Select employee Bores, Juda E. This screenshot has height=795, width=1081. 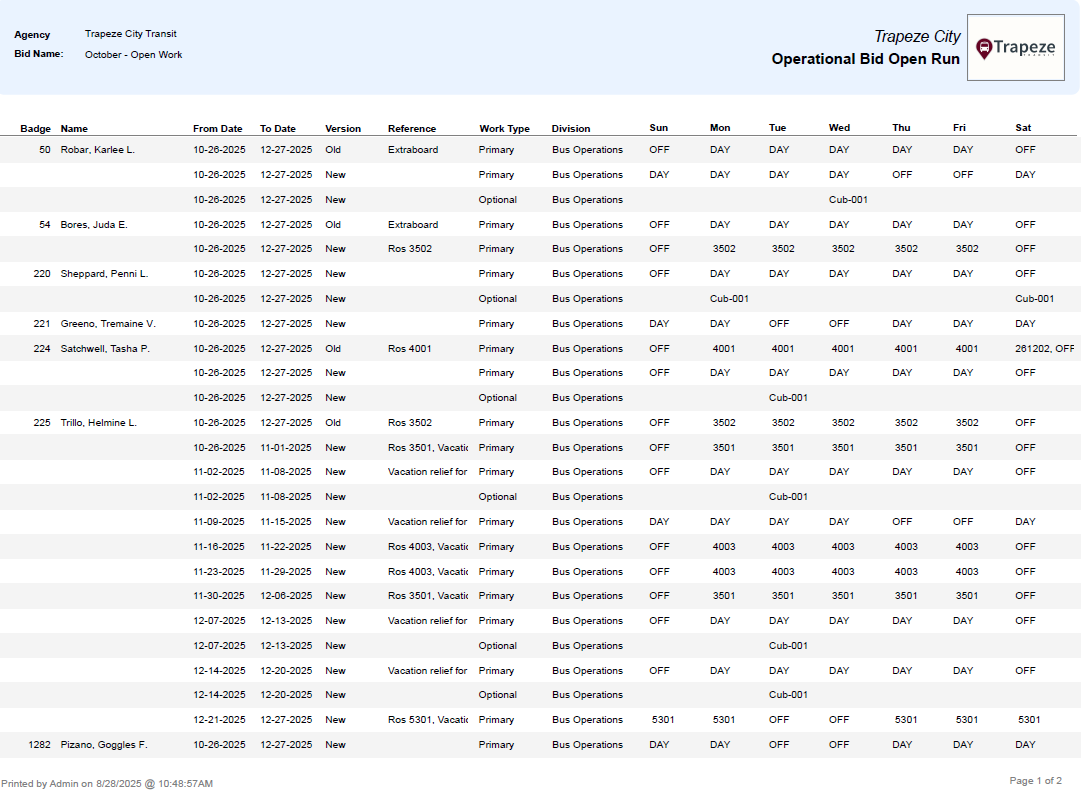click(x=98, y=224)
